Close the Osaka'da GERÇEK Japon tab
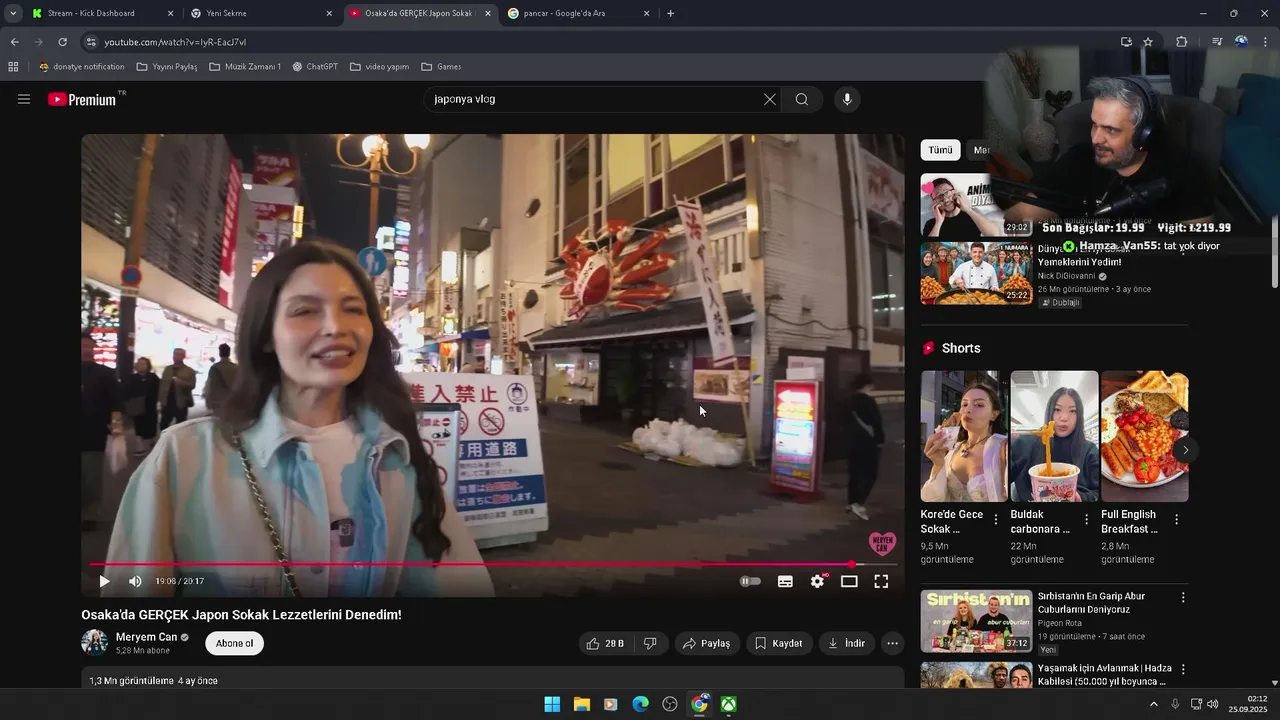1280x720 pixels. click(488, 14)
